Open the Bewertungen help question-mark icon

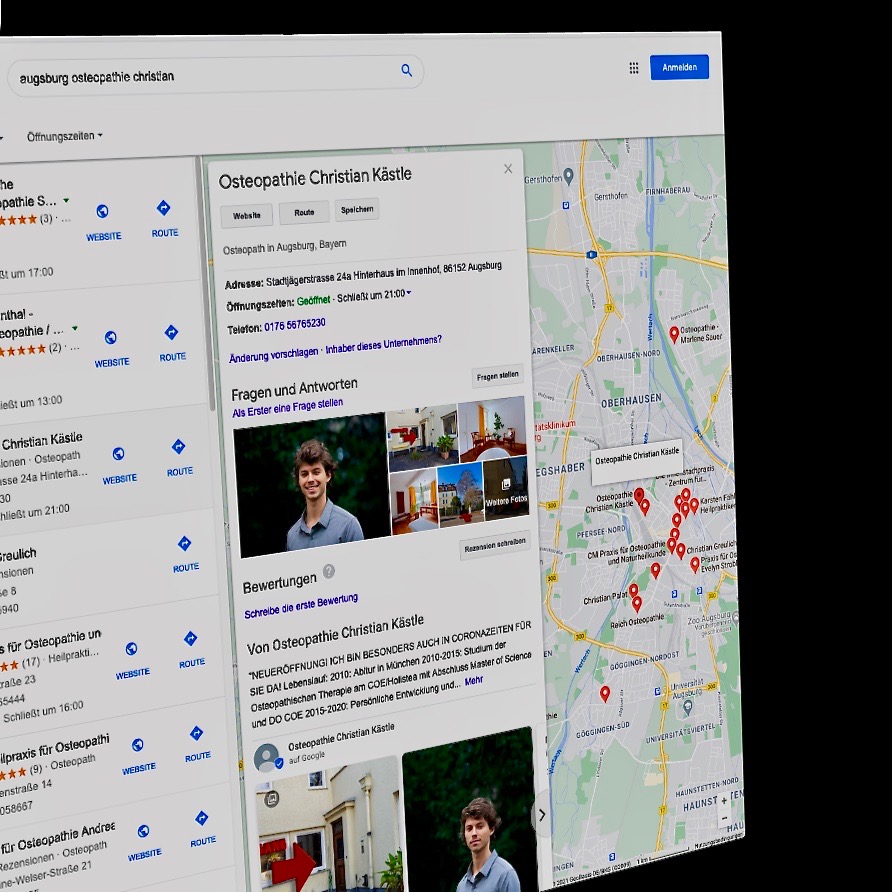328,572
